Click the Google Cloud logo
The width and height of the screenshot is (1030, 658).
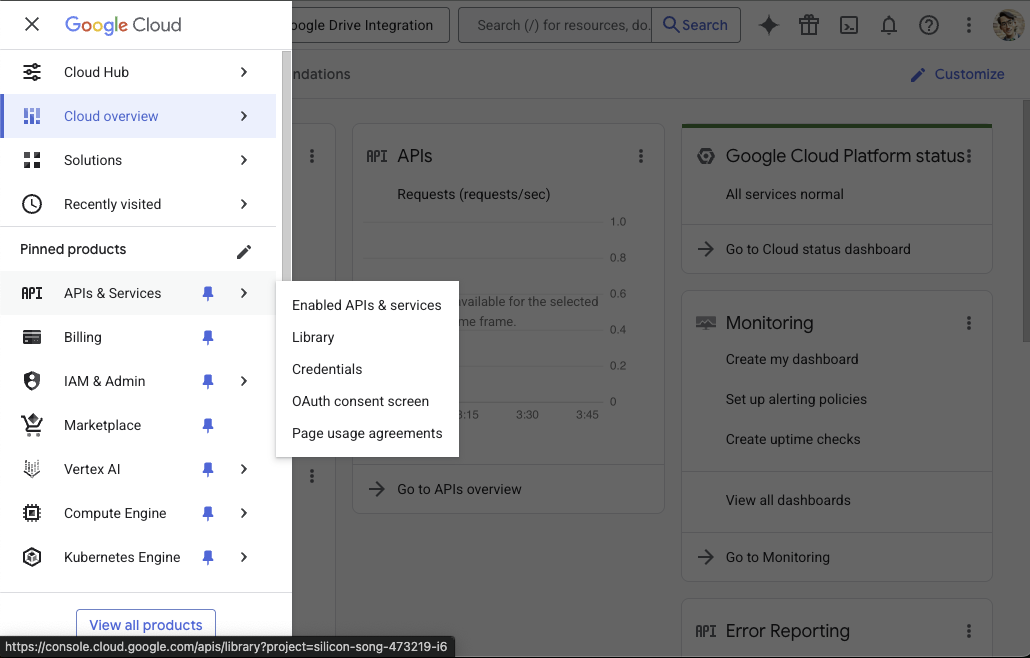123,25
